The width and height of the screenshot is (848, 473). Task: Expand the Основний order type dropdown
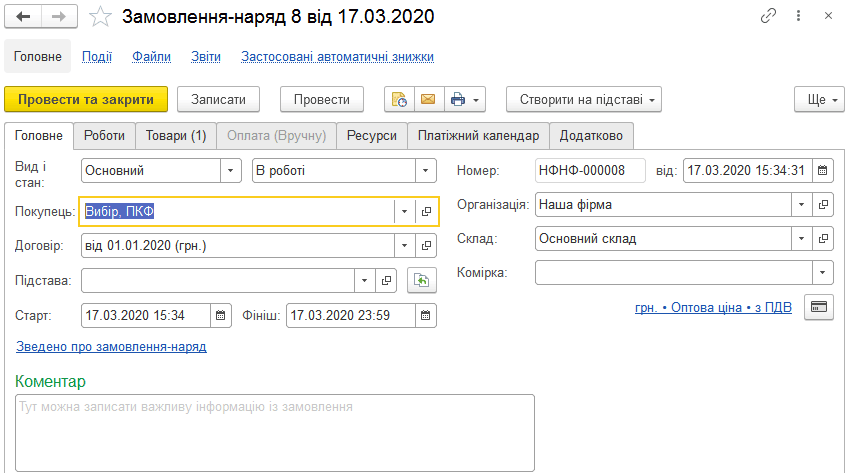(230, 170)
